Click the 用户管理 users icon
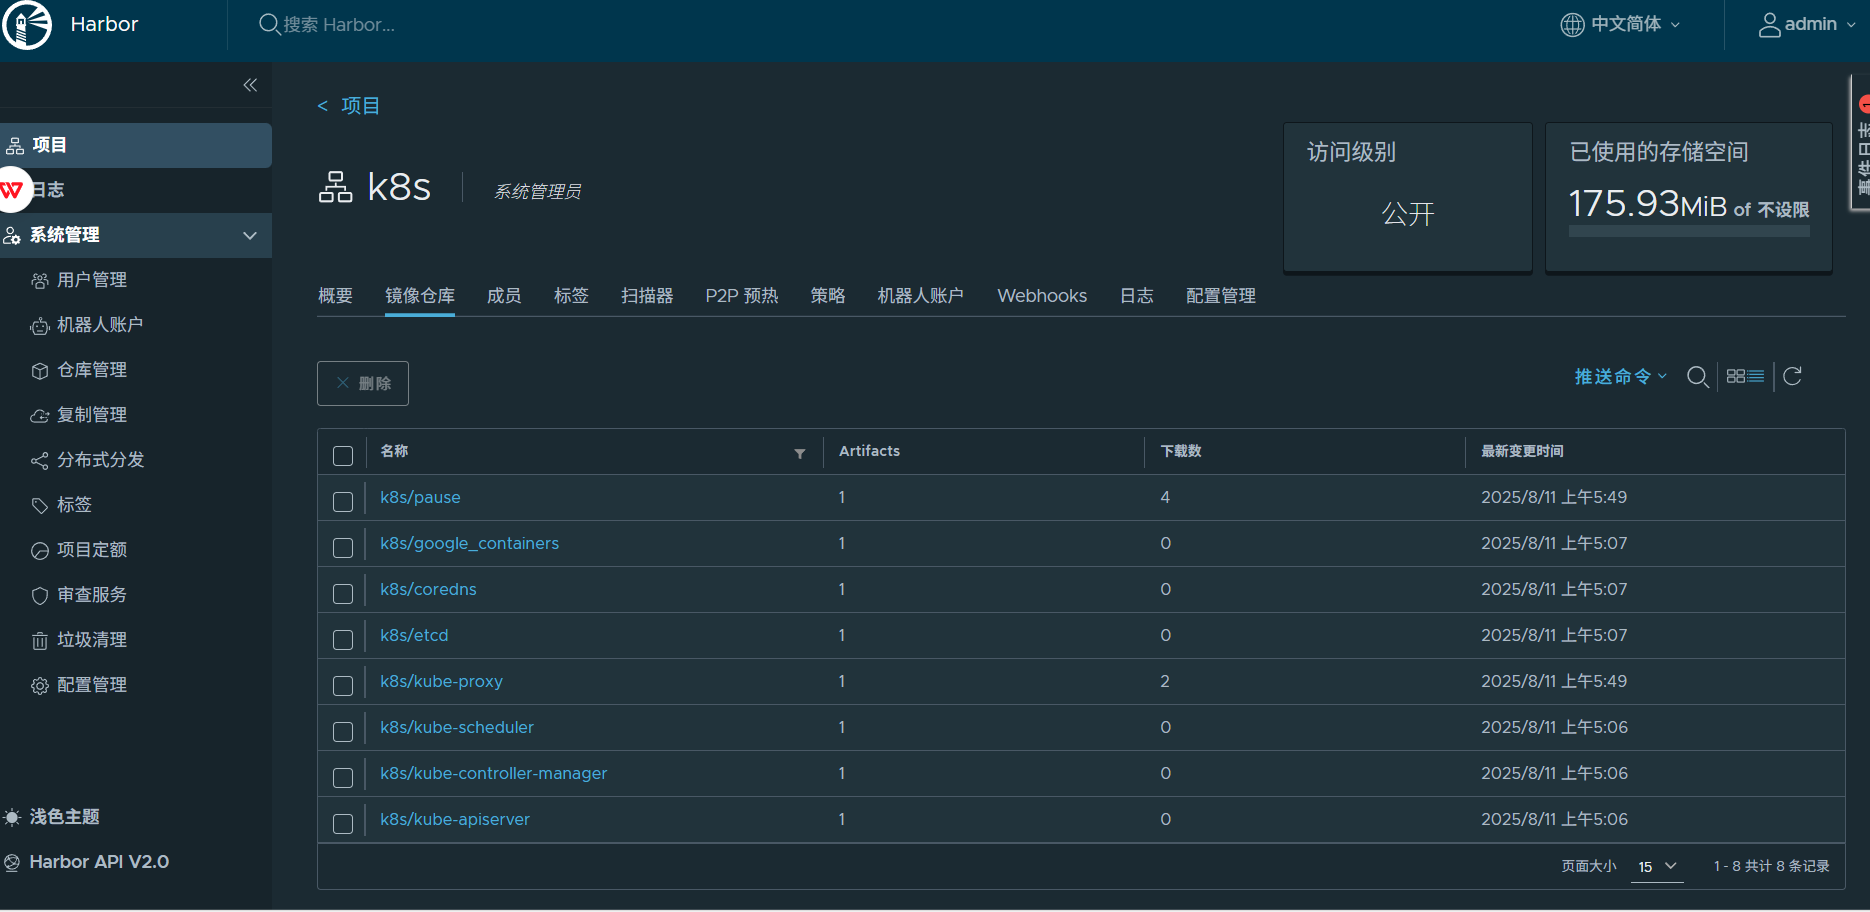Screen dimensions: 1870x912 click(x=40, y=281)
